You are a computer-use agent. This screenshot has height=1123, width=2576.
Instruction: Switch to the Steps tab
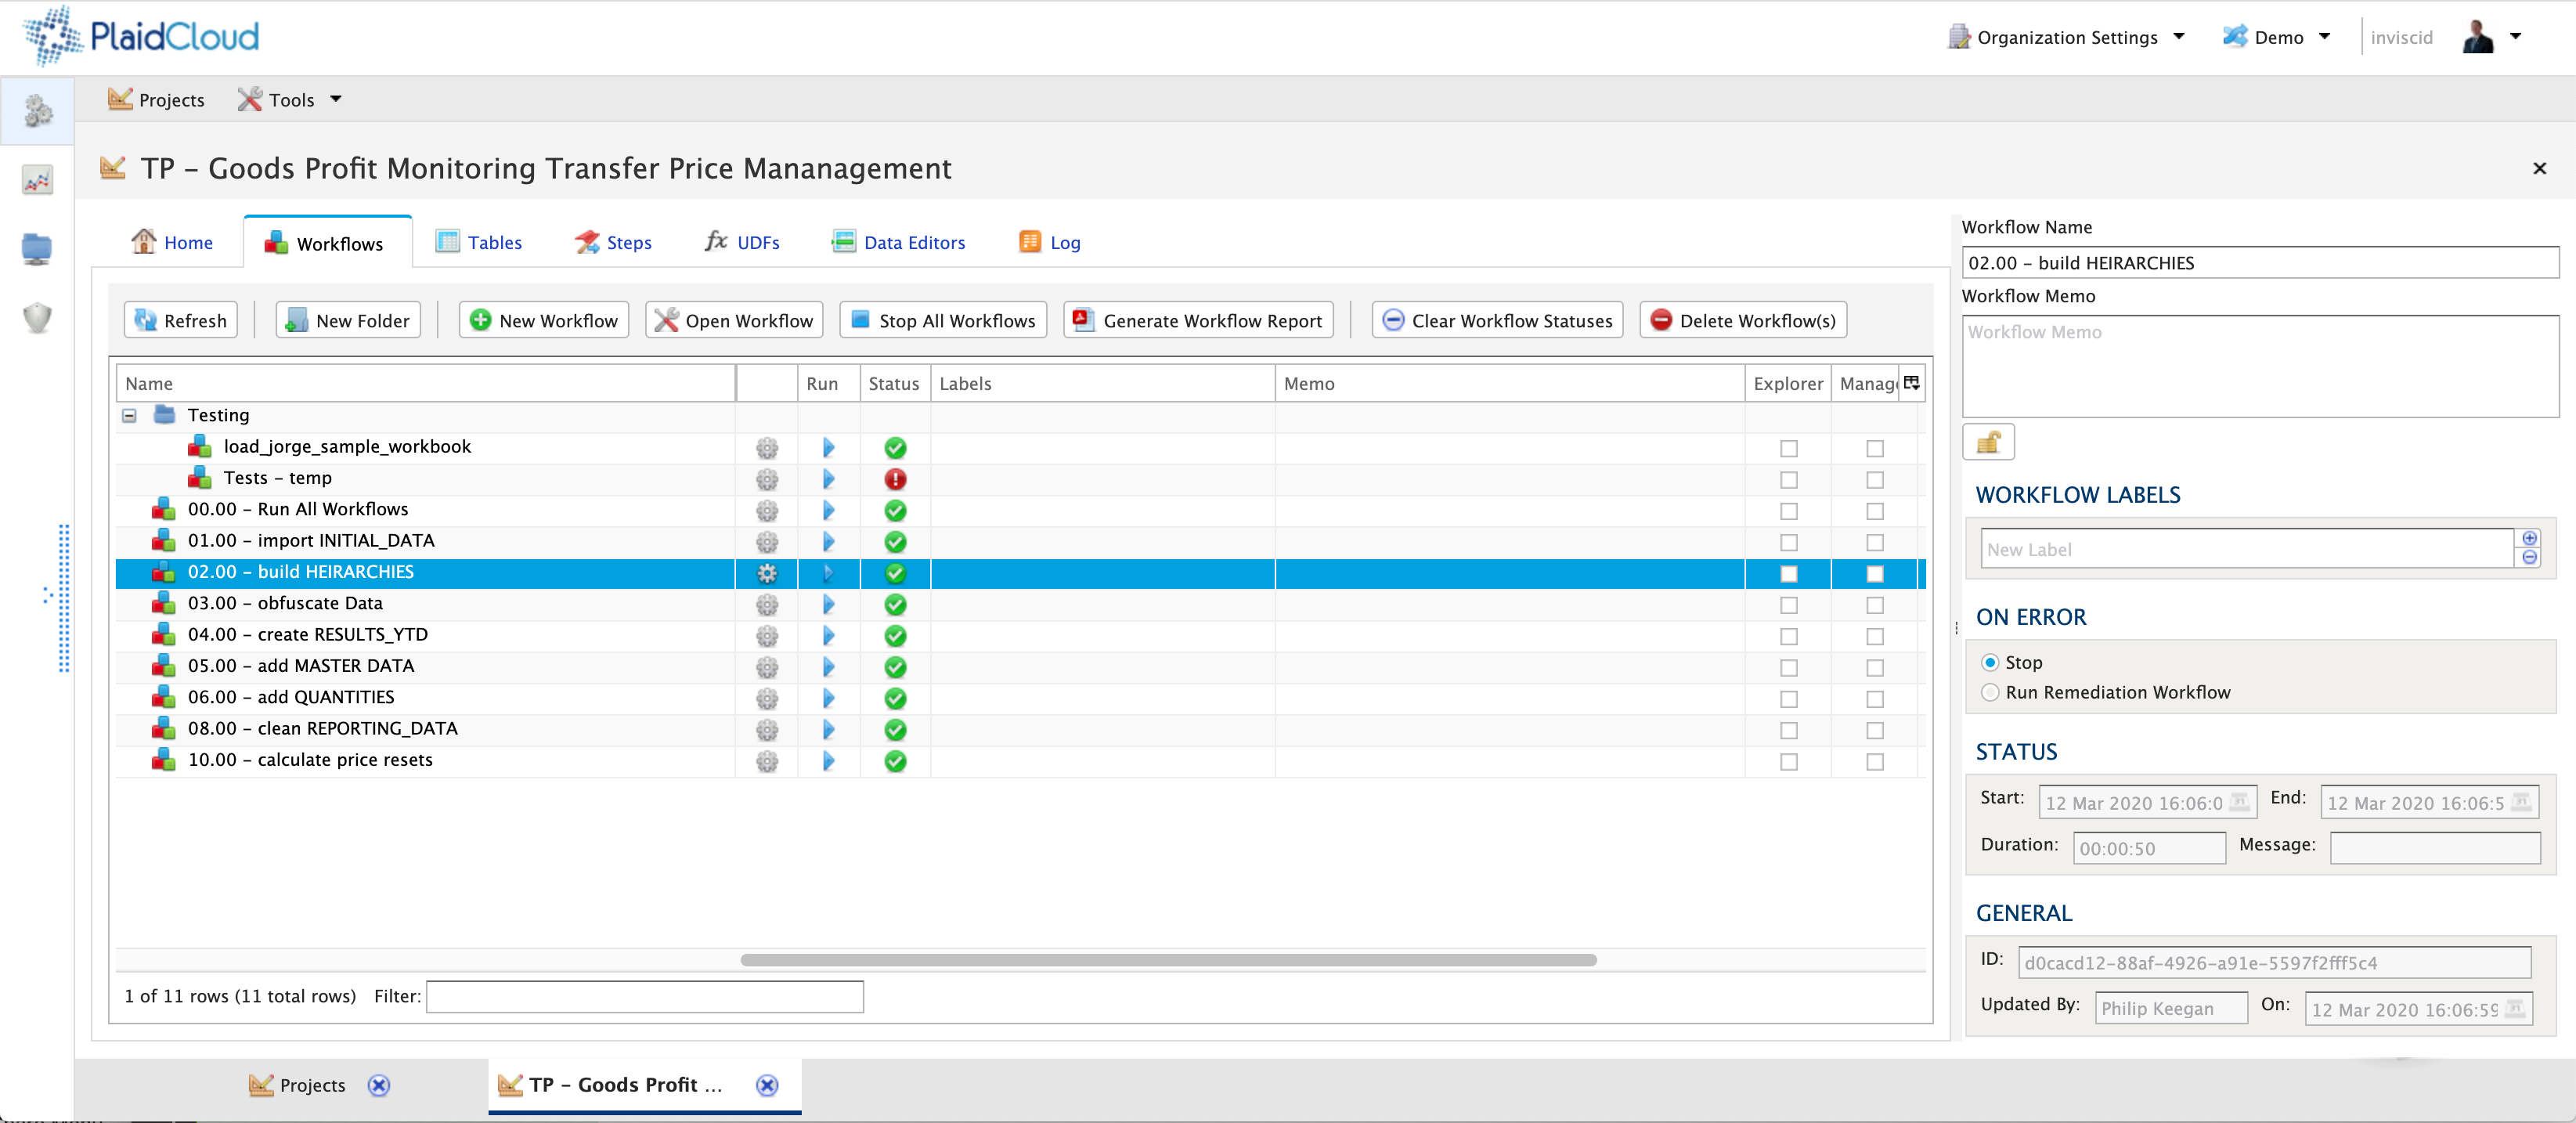613,242
